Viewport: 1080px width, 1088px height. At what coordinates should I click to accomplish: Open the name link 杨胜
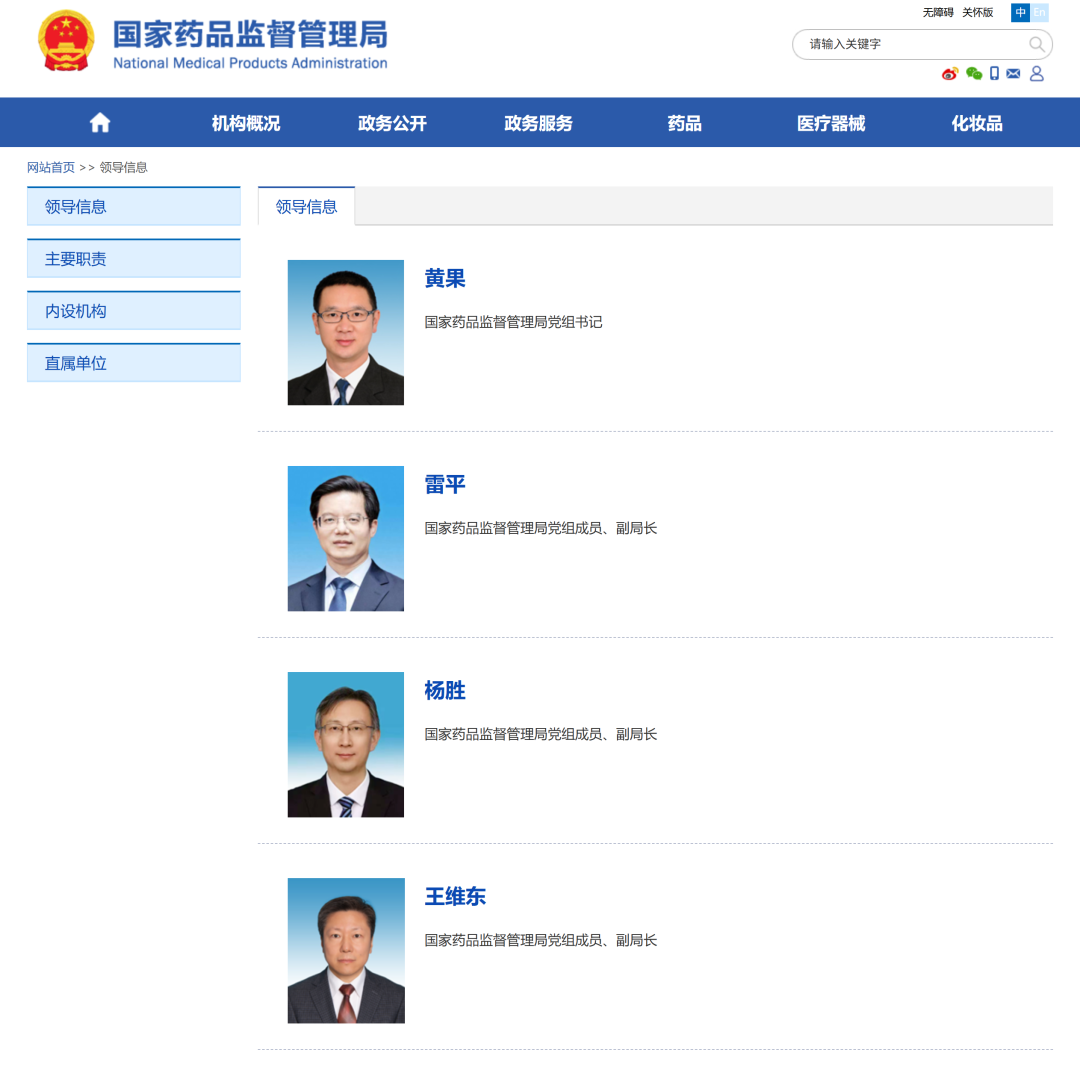tap(445, 690)
